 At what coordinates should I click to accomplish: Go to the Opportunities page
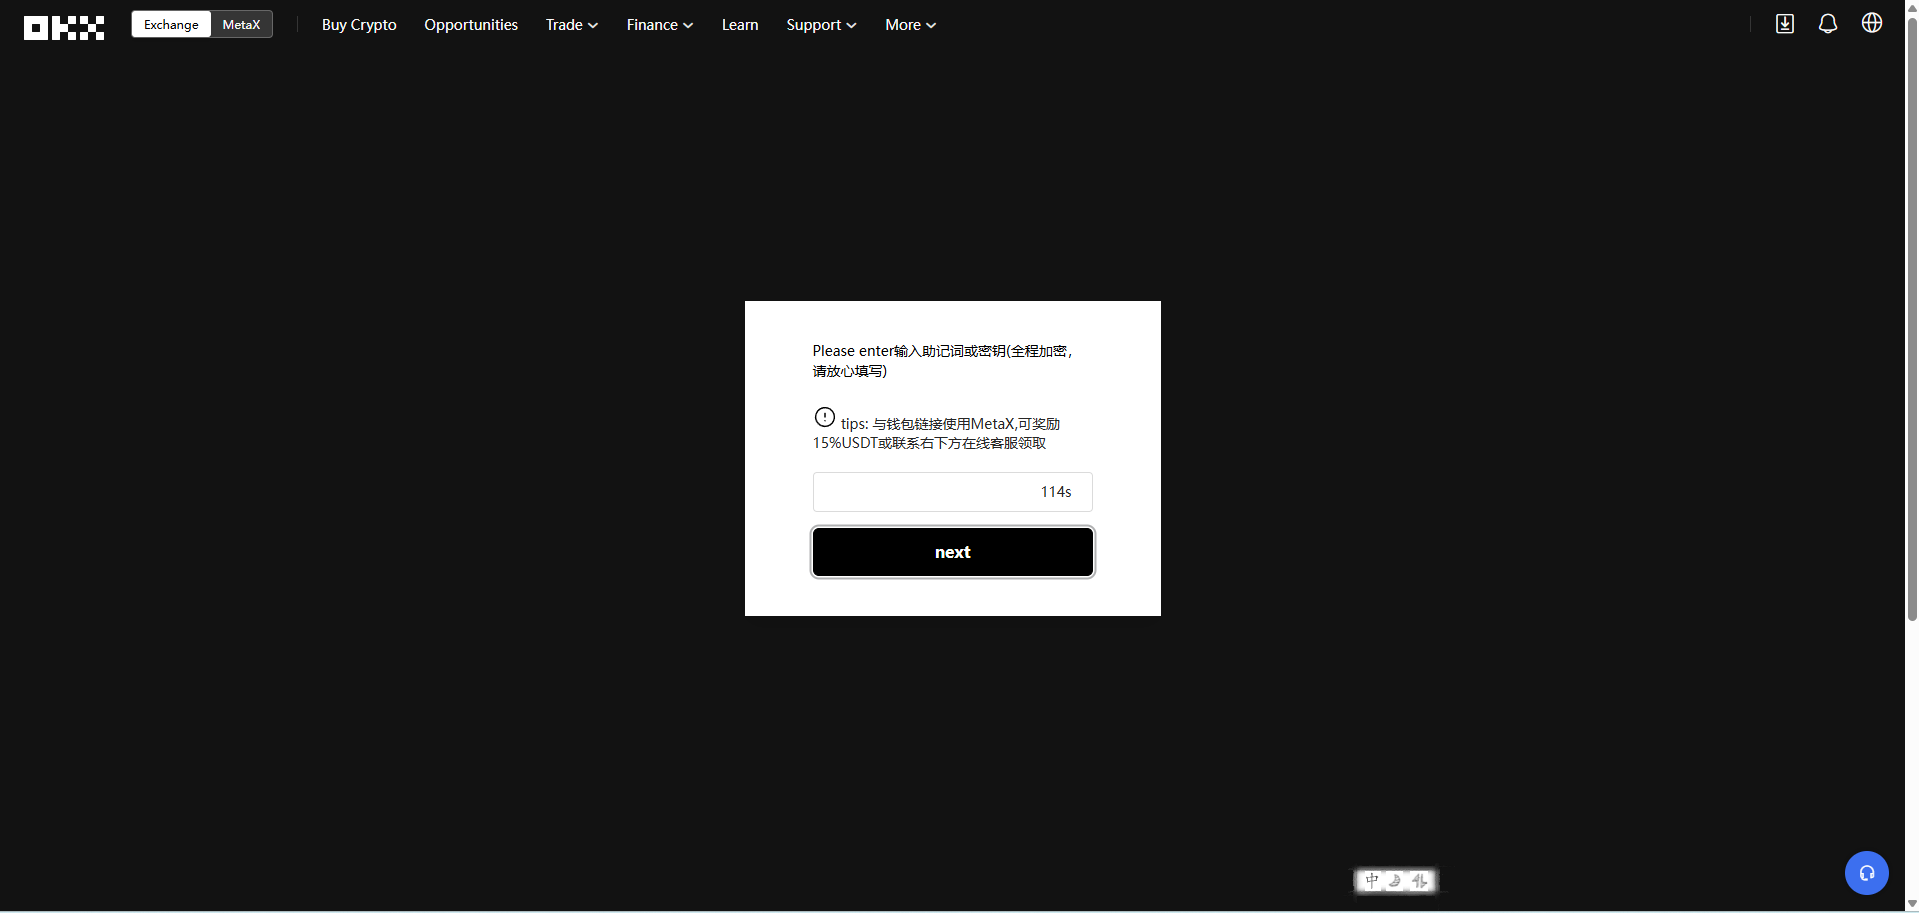click(x=471, y=25)
